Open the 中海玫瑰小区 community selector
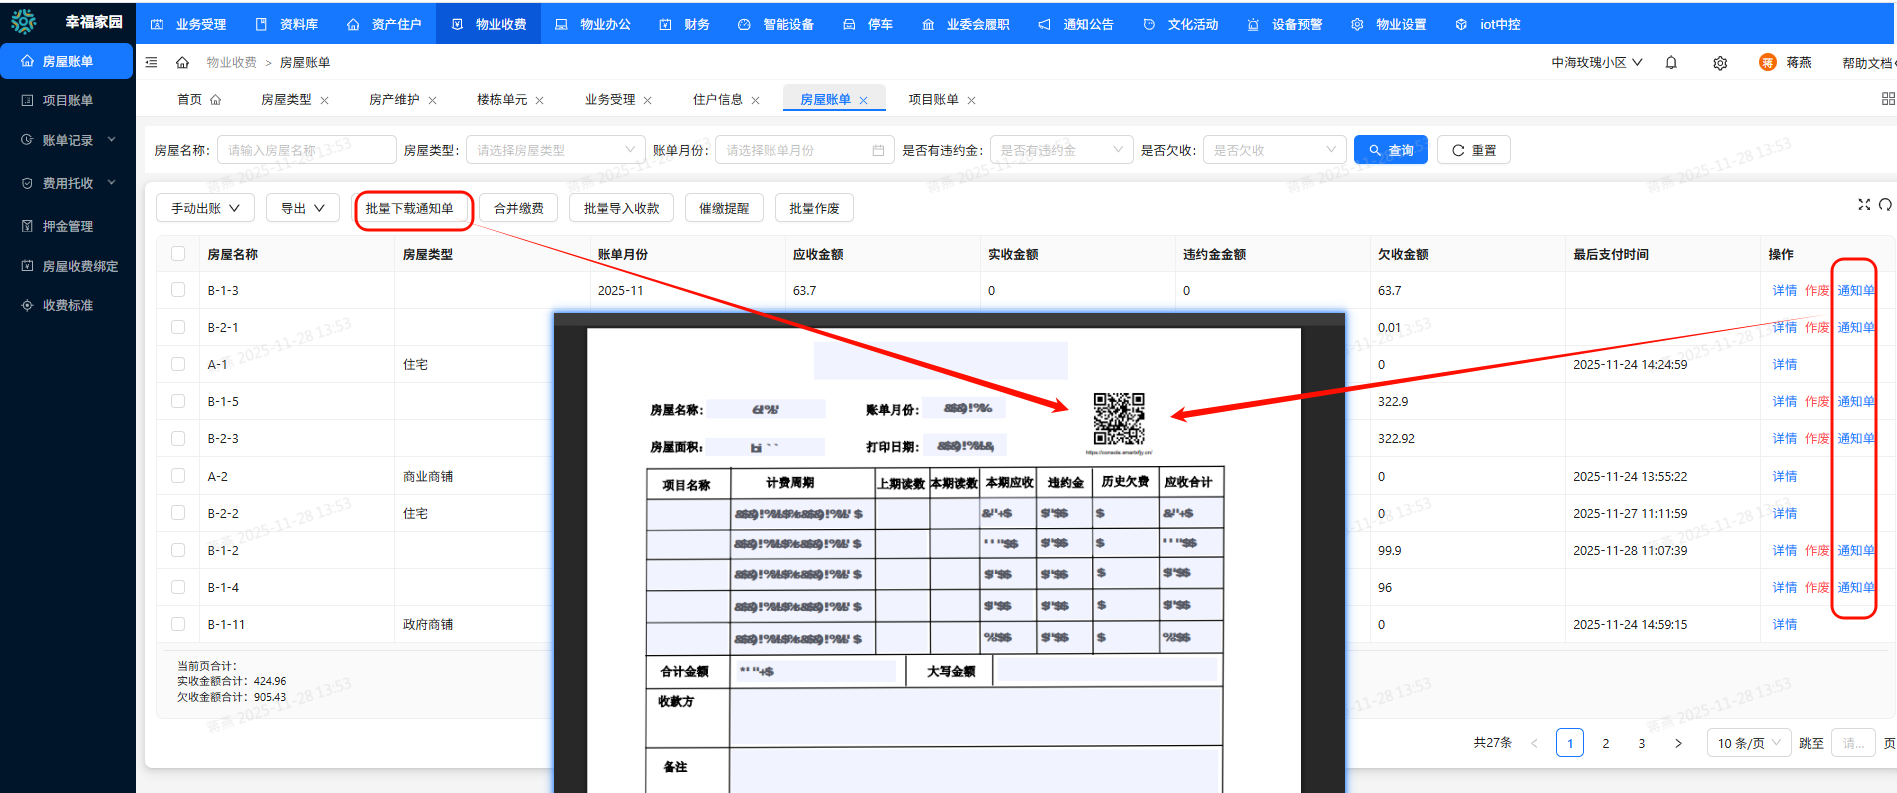The width and height of the screenshot is (1897, 793). pyautogui.click(x=1597, y=62)
